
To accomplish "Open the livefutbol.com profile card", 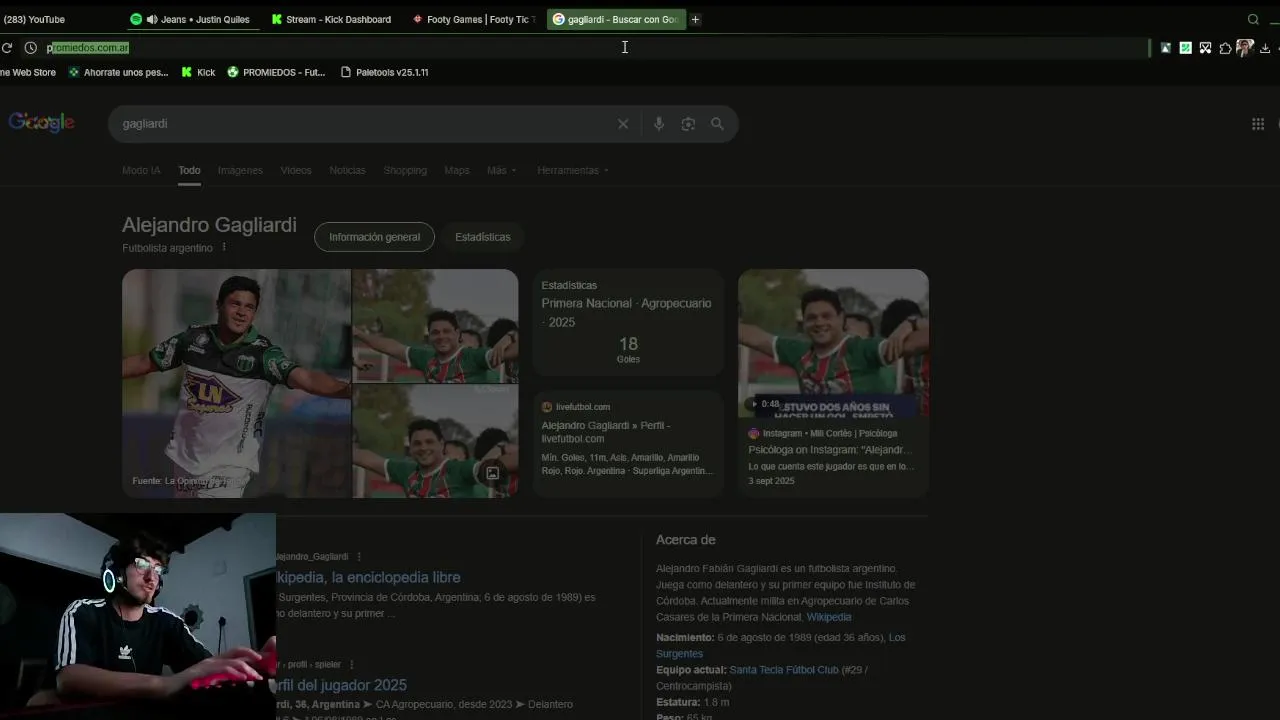I will [x=628, y=443].
